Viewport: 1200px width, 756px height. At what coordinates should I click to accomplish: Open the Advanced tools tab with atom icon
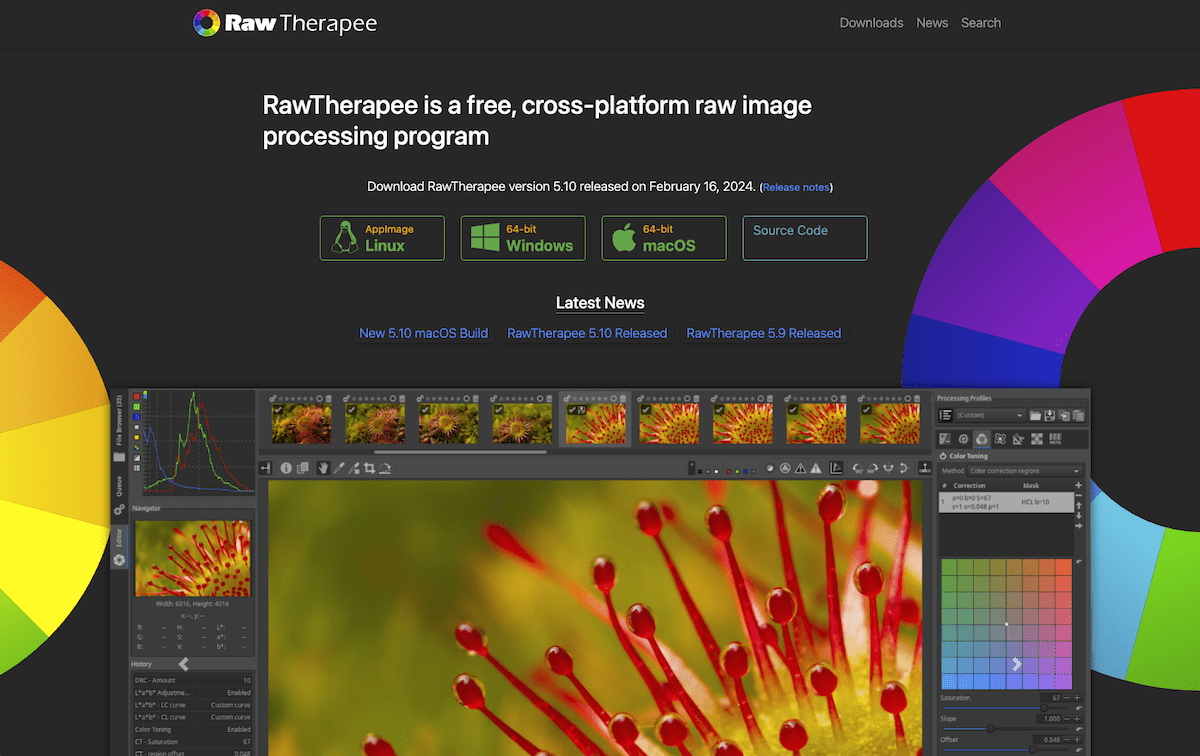[x=1000, y=438]
